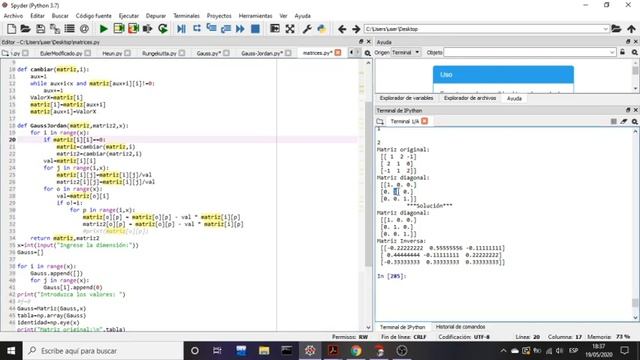
Task: Open the Origen Terminal combo box
Action: point(406,52)
